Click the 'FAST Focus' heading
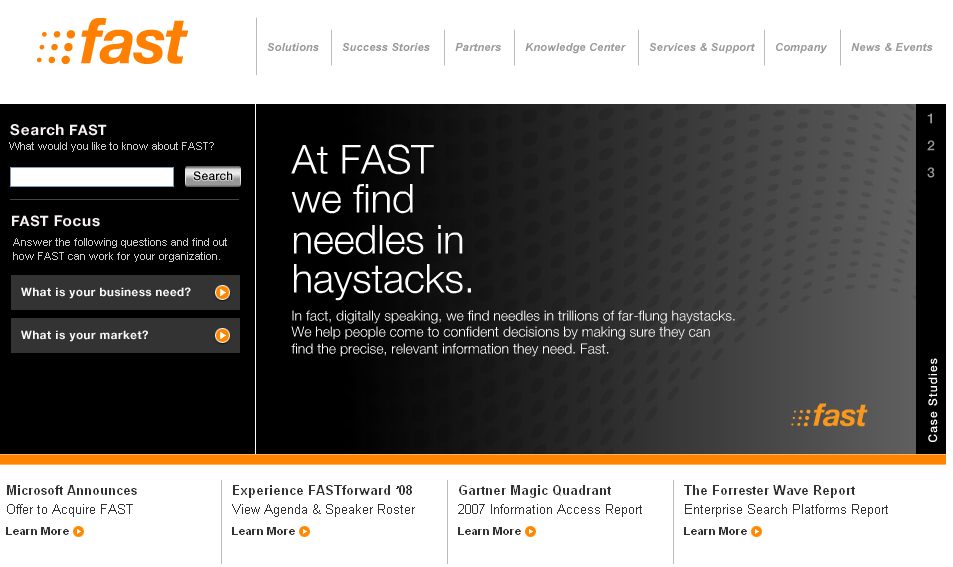Image resolution: width=953 pixels, height=567 pixels. [x=55, y=221]
